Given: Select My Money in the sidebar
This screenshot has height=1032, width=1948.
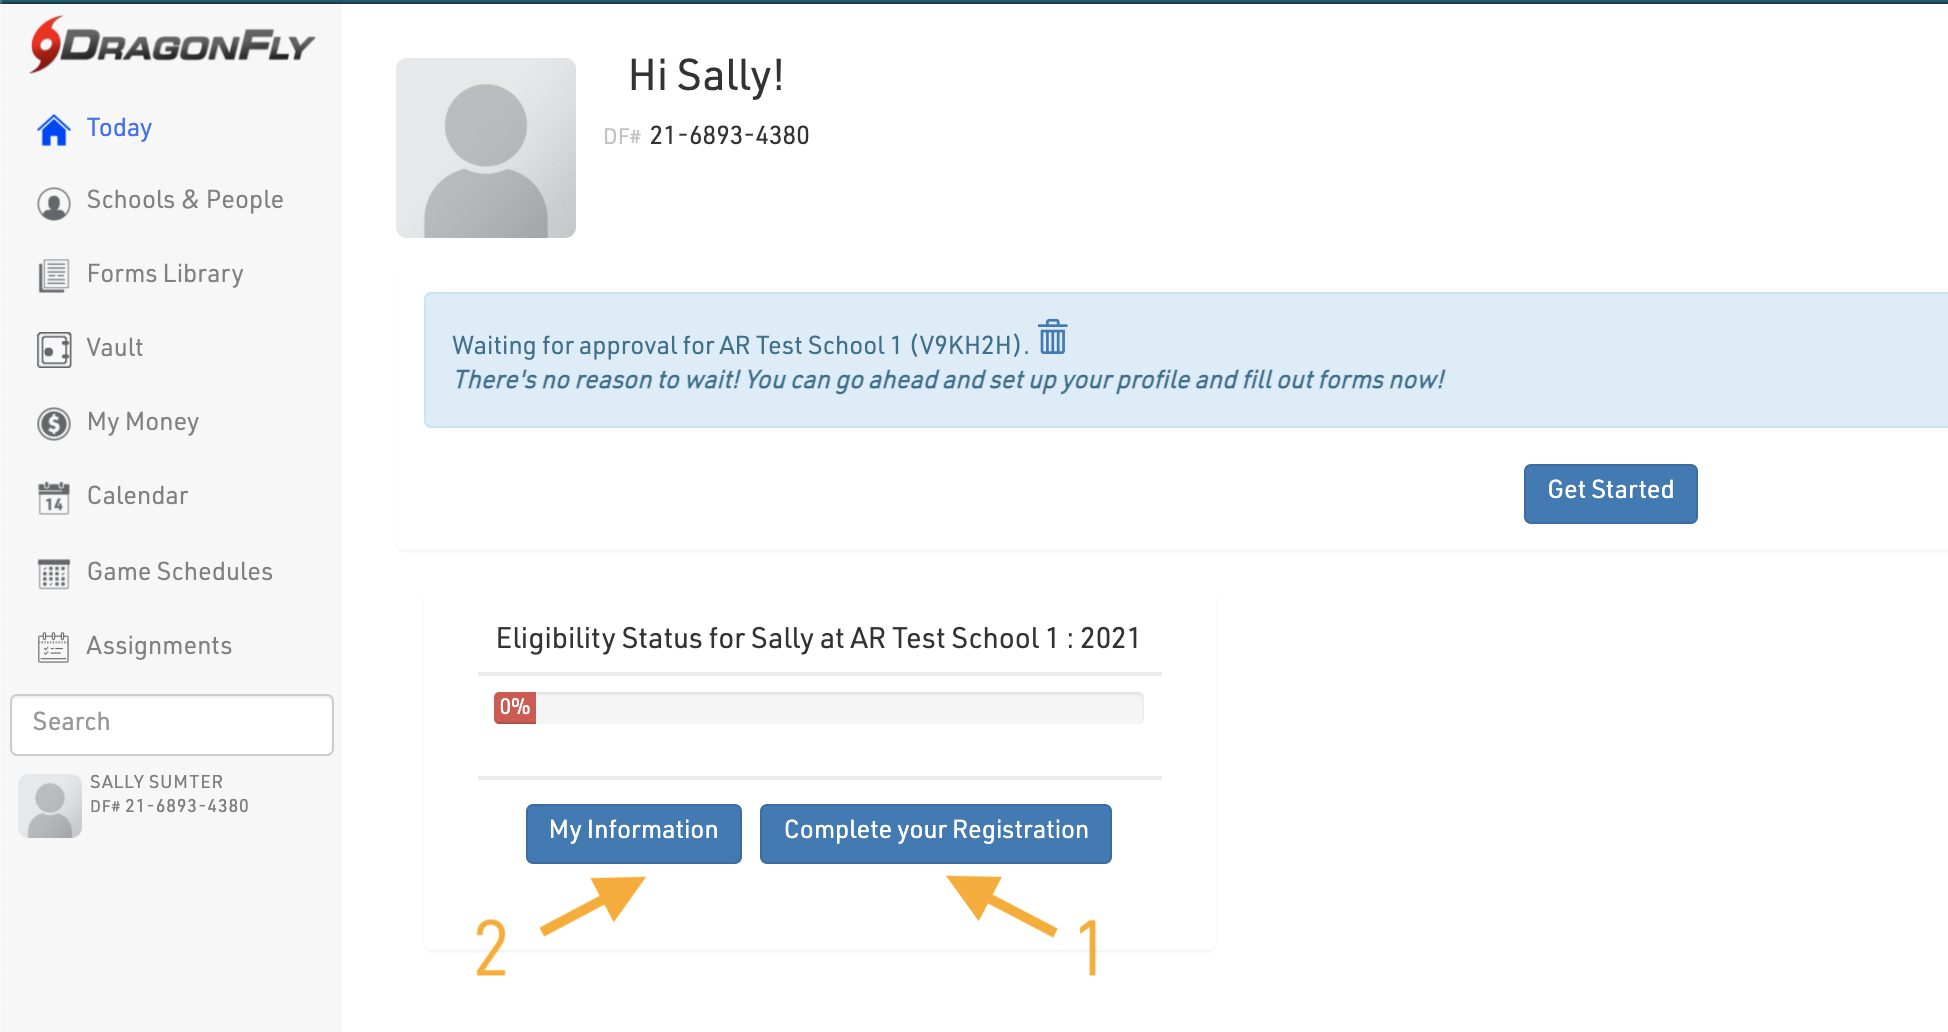Looking at the screenshot, I should click(143, 422).
